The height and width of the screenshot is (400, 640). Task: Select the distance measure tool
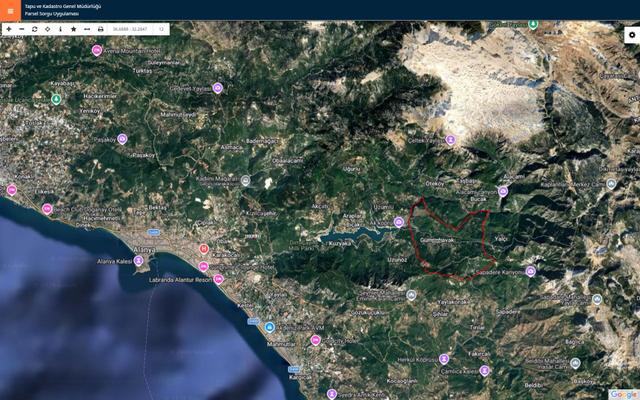pyautogui.click(x=87, y=29)
